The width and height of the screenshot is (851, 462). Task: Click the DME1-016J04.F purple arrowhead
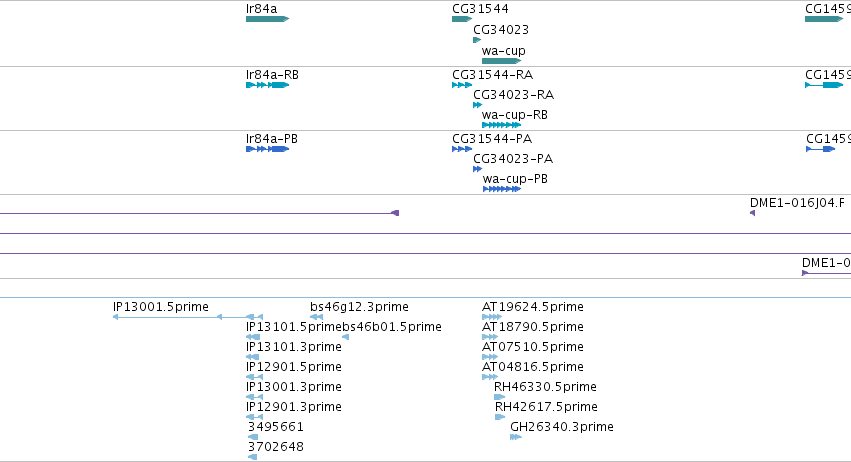[x=752, y=213]
